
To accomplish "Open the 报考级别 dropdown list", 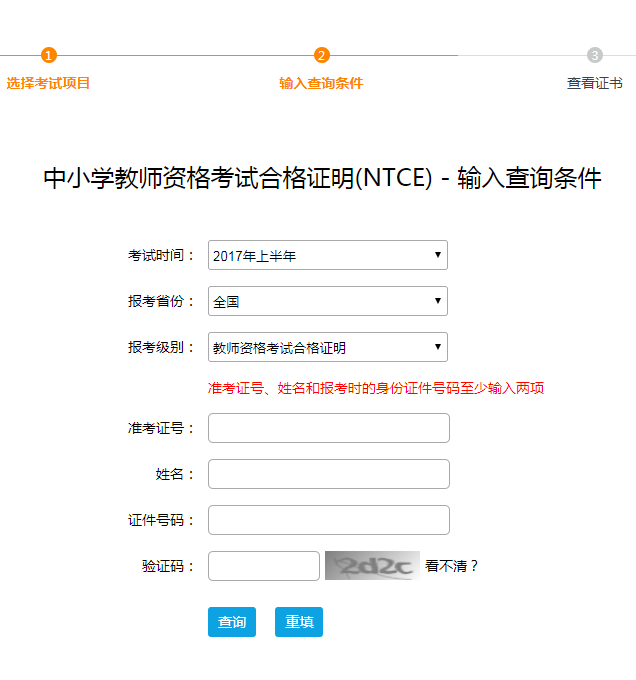I will [328, 348].
